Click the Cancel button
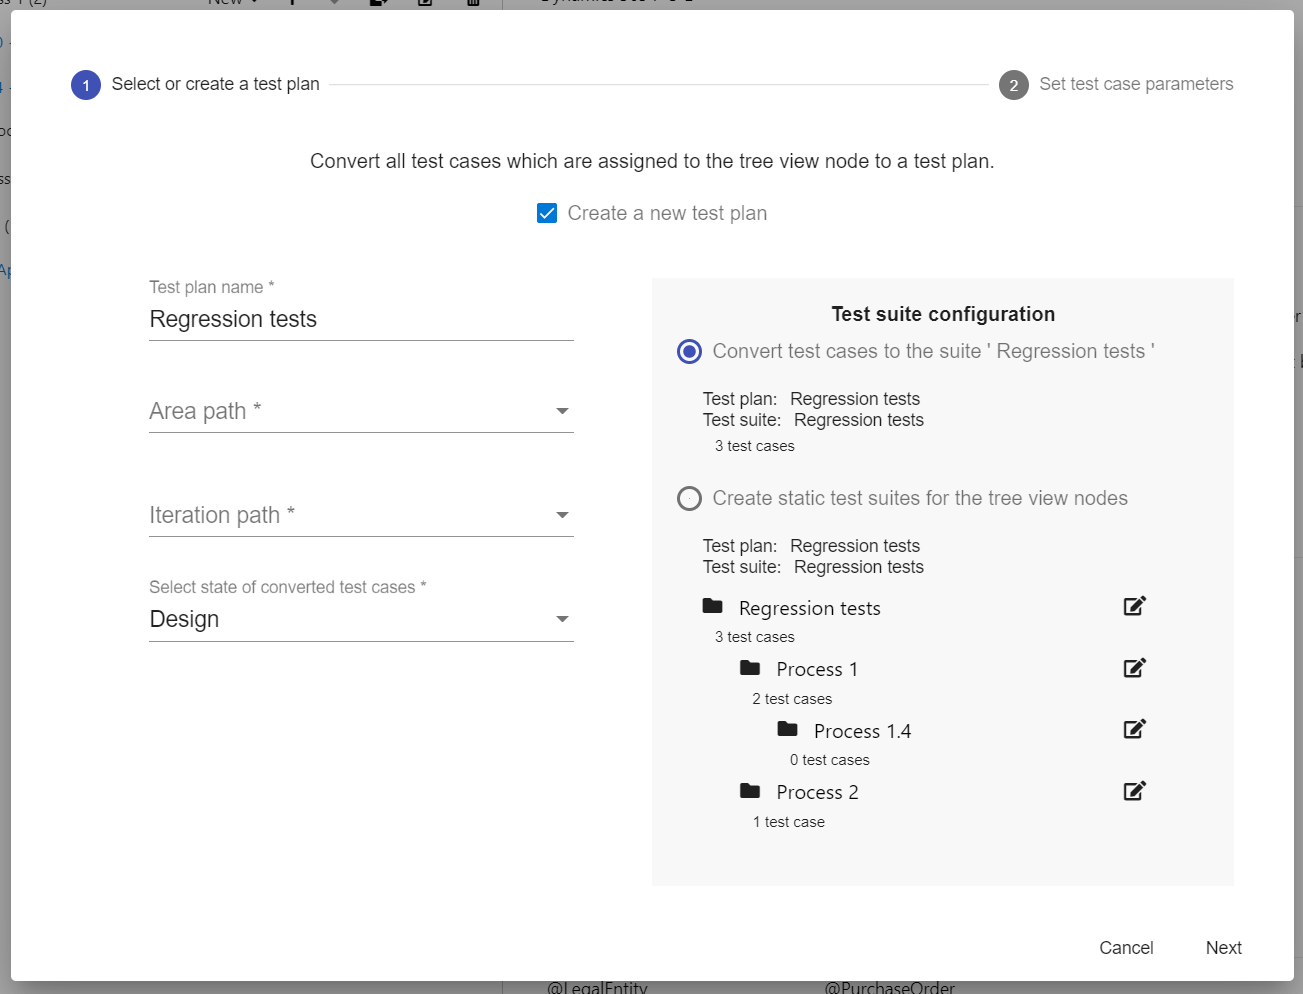The width and height of the screenshot is (1303, 994). coord(1126,948)
